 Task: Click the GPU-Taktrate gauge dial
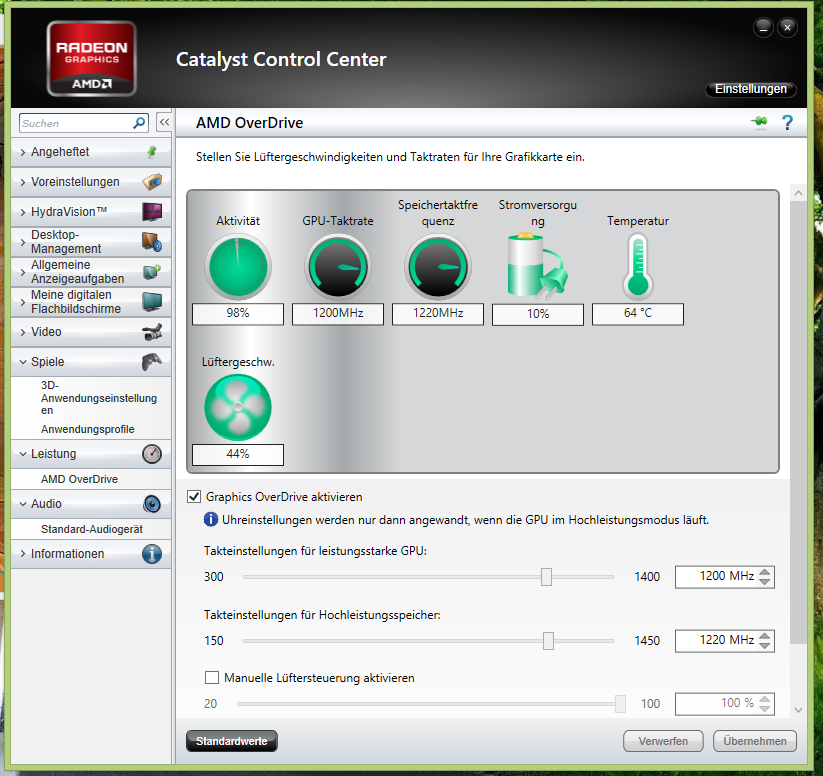[338, 267]
